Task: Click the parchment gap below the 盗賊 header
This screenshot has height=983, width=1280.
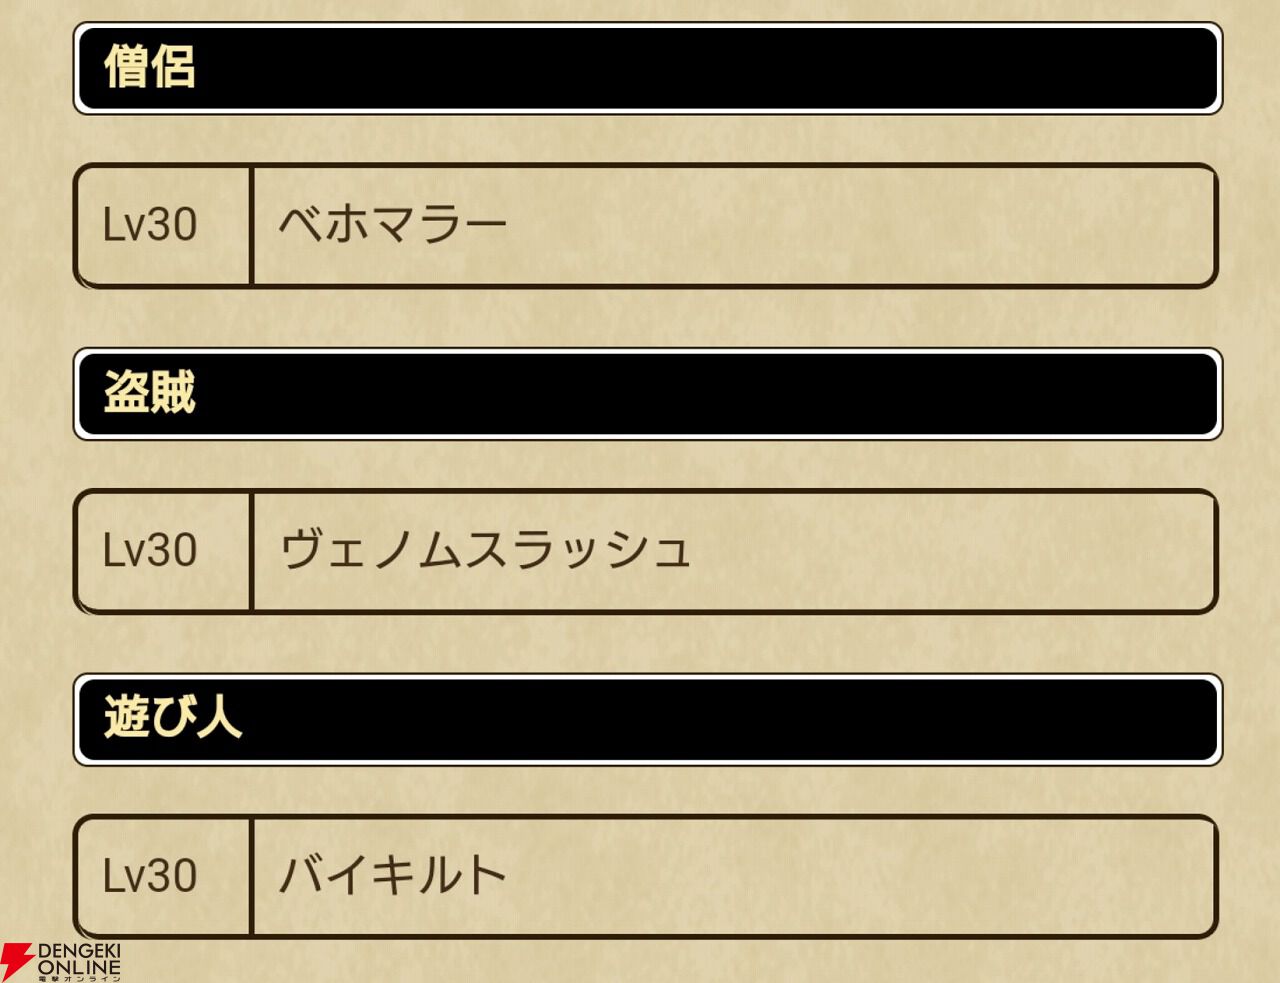Action: point(647,464)
